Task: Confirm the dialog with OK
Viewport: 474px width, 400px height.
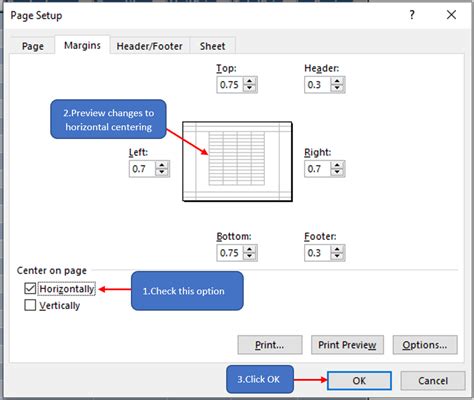Action: [x=359, y=381]
